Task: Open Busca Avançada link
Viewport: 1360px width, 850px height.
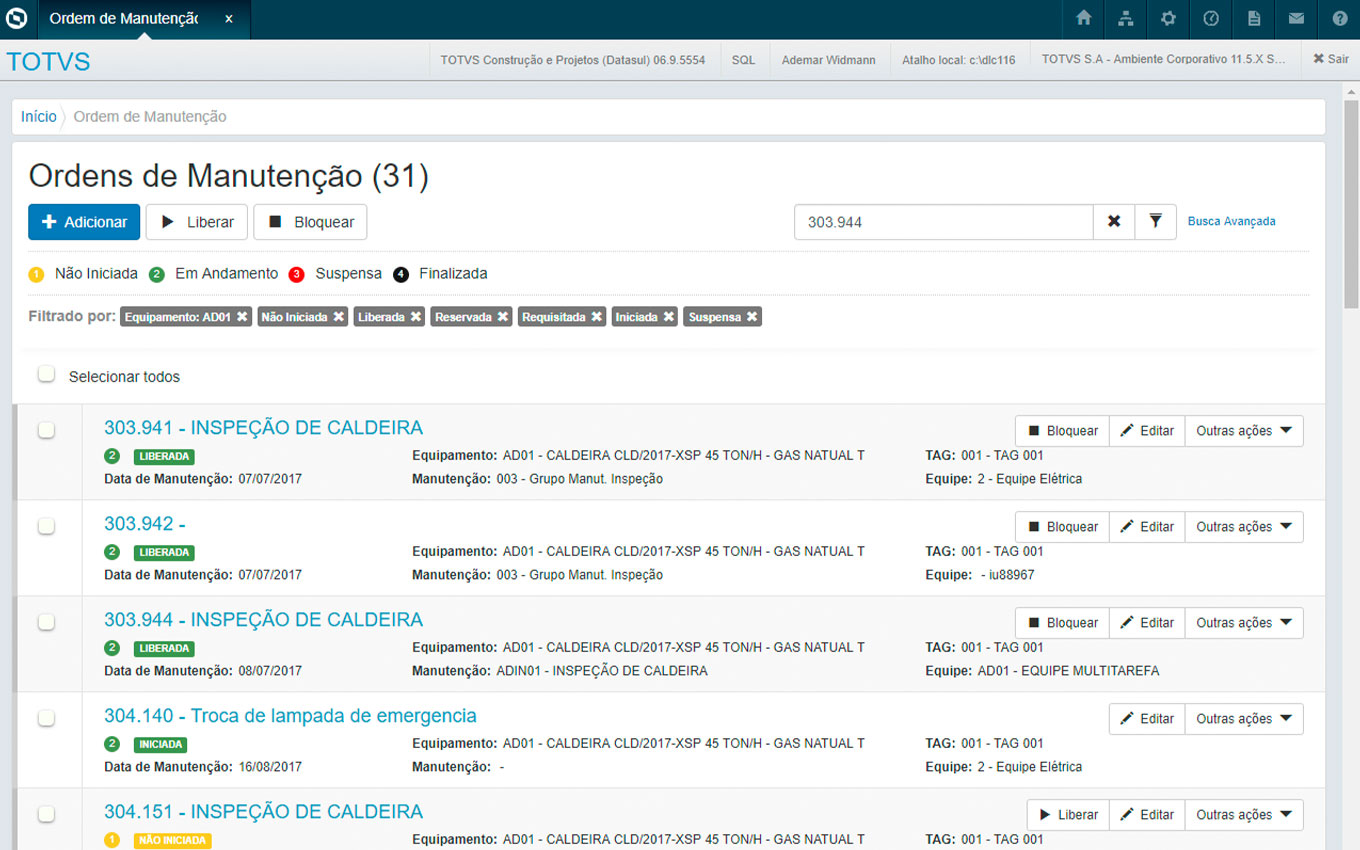Action: (1231, 222)
